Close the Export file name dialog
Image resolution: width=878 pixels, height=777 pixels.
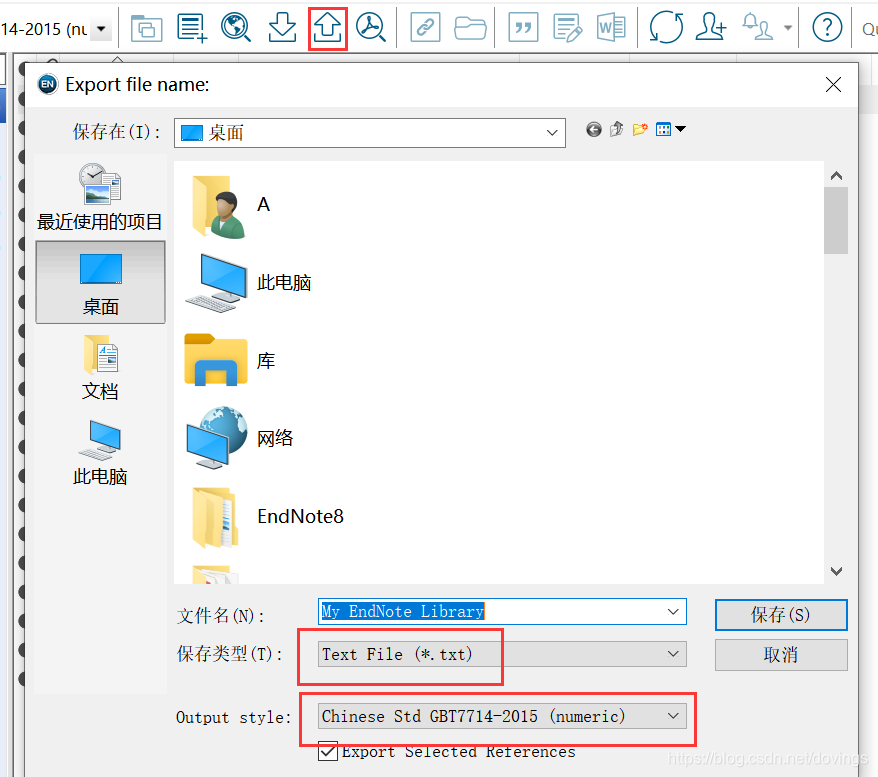pos(833,85)
